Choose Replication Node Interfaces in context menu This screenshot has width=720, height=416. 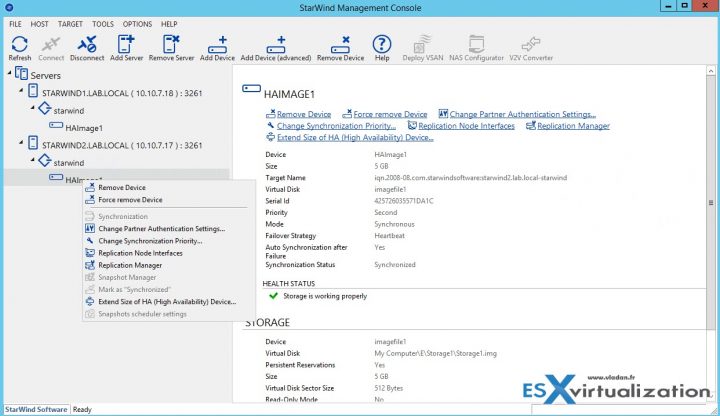(169, 253)
